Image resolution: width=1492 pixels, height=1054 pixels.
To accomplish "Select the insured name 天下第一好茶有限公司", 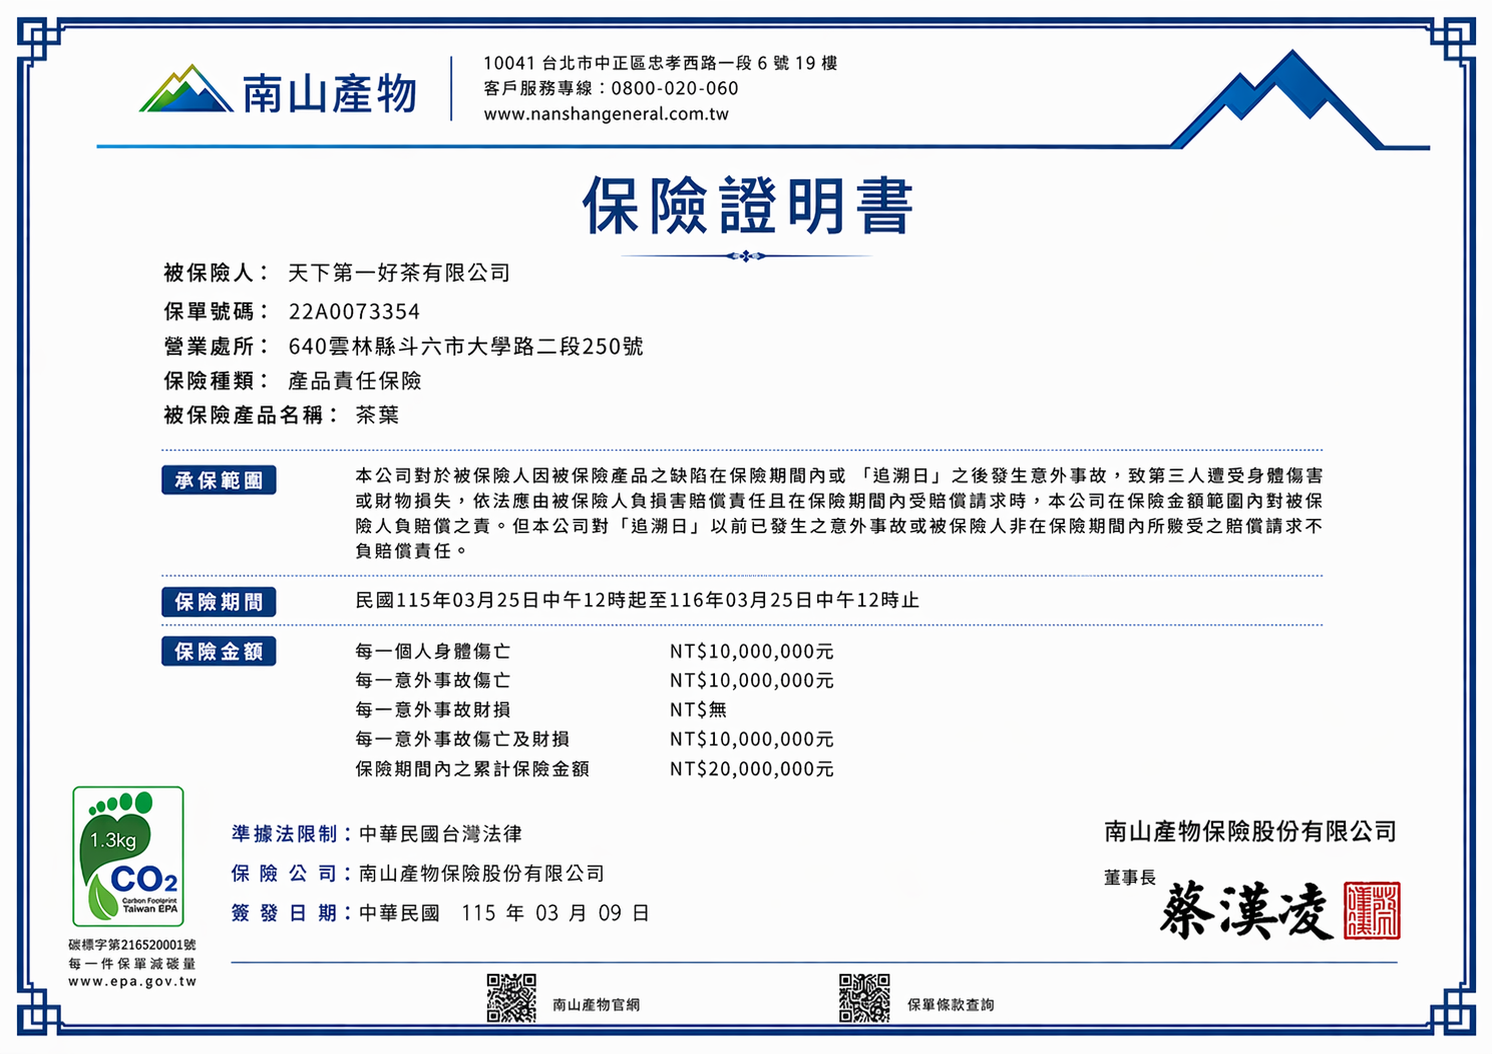I will 399,273.
